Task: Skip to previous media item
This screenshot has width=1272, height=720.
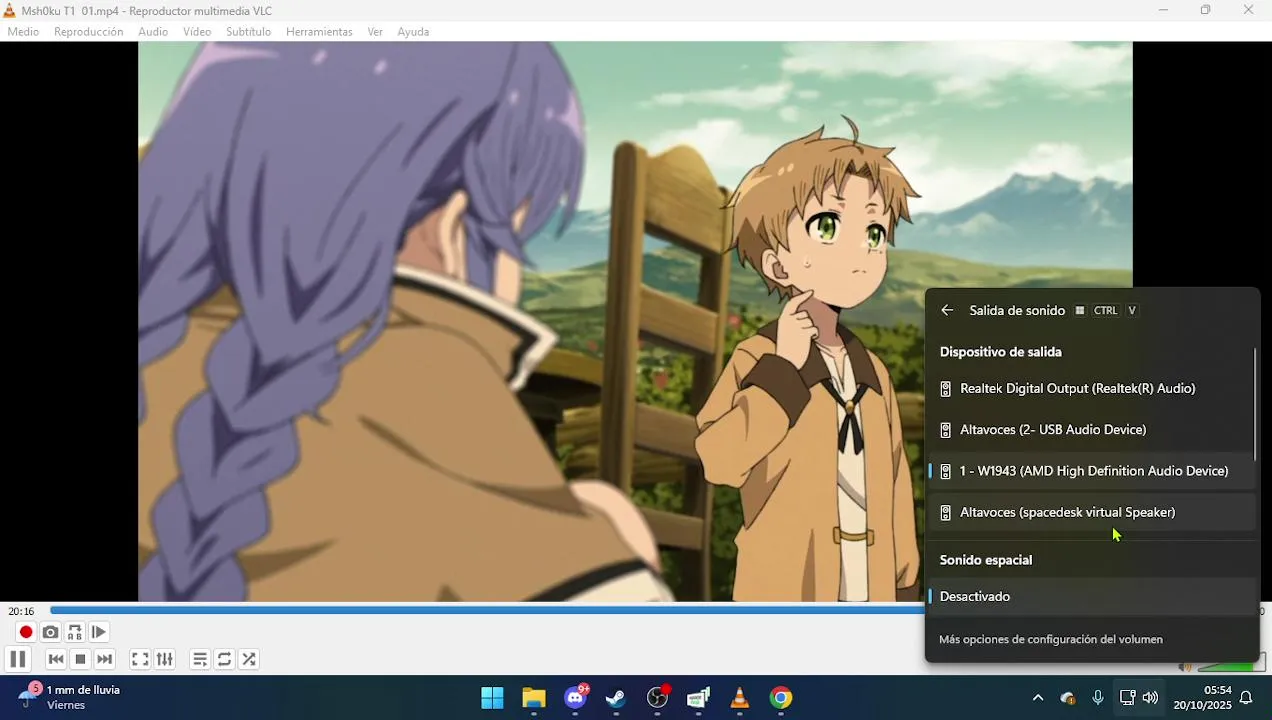Action: (56, 659)
